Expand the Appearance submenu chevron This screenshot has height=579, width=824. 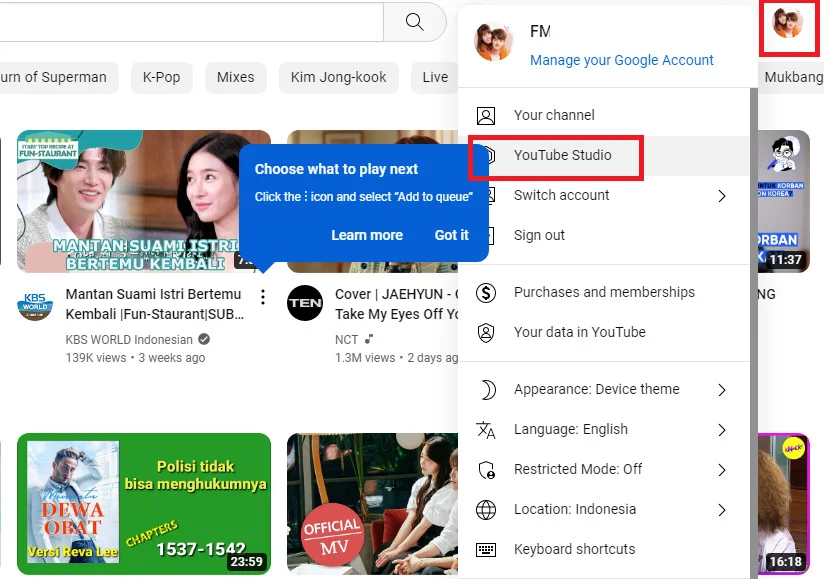pyautogui.click(x=722, y=390)
